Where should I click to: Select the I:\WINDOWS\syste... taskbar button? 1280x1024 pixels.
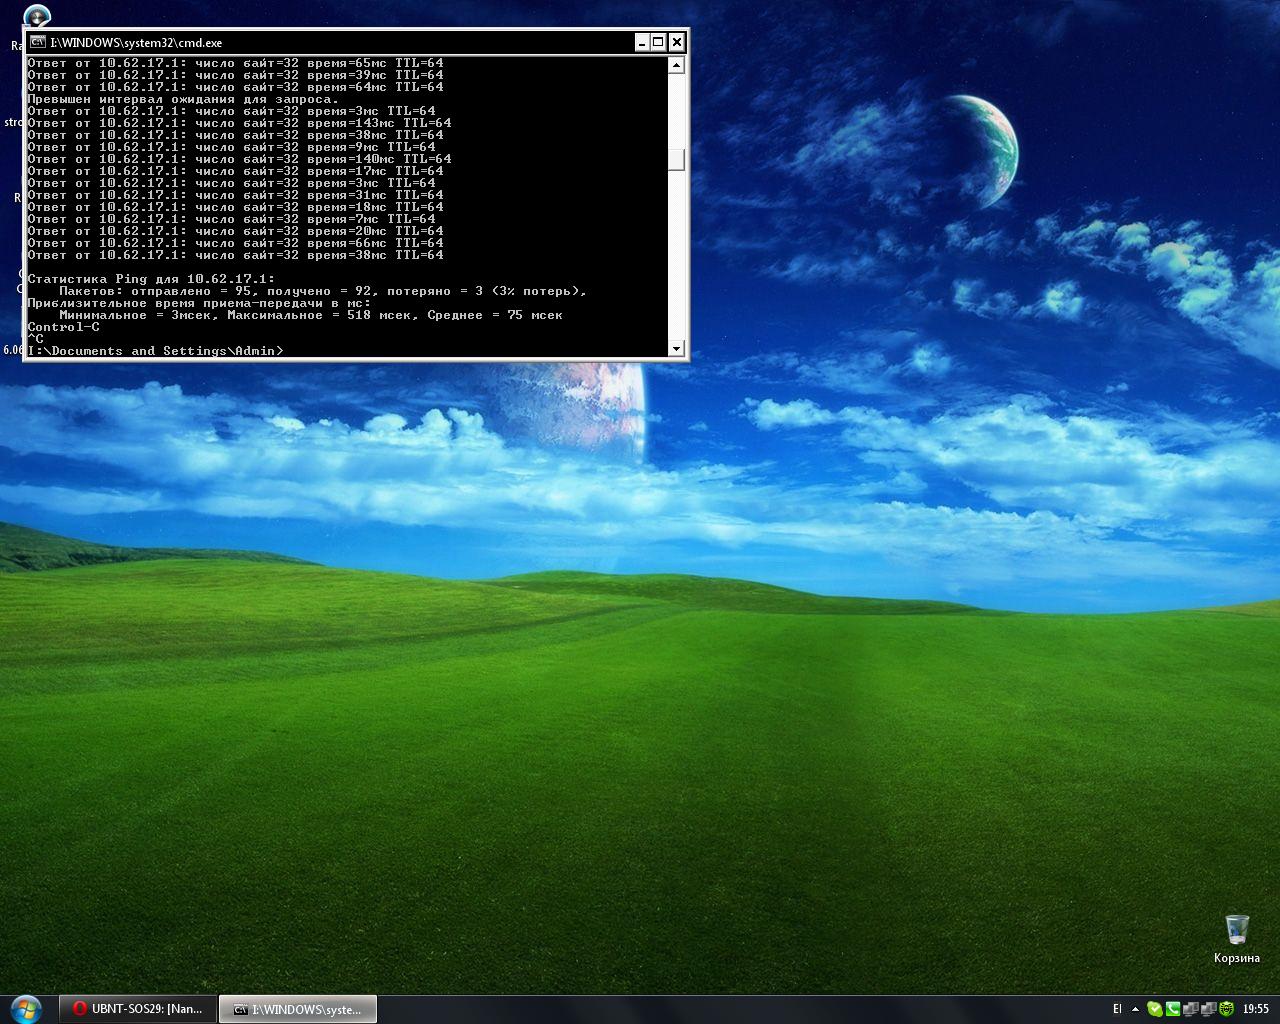298,1009
